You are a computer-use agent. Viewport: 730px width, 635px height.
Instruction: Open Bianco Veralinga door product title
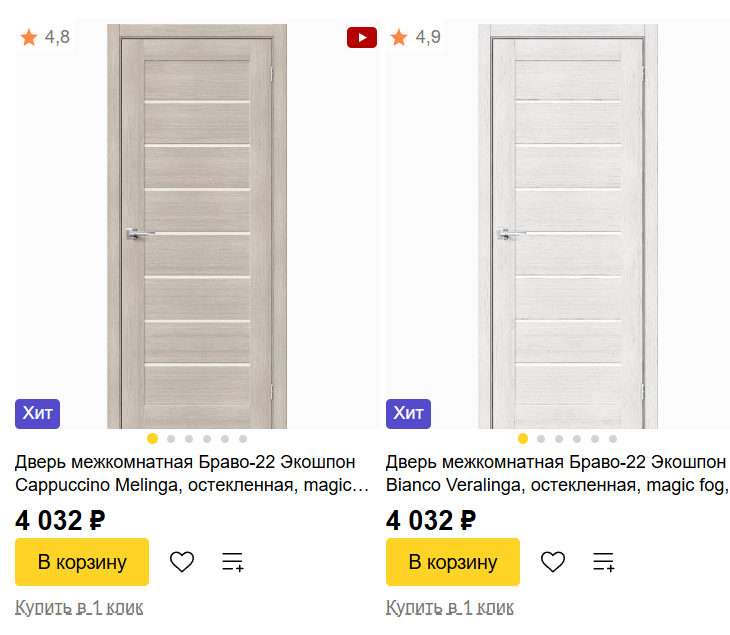(557, 474)
